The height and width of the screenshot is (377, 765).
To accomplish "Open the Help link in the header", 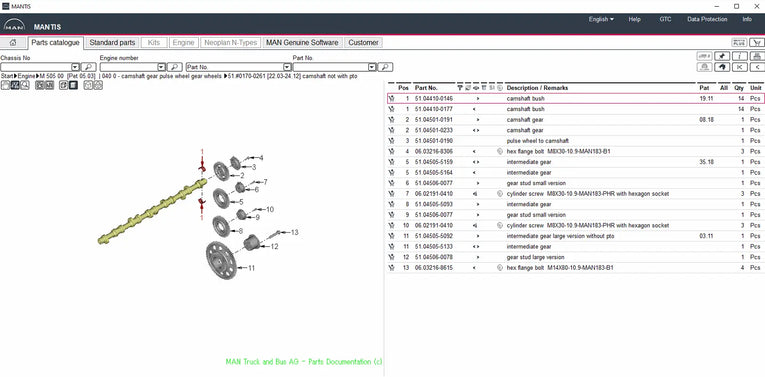I will [x=634, y=20].
